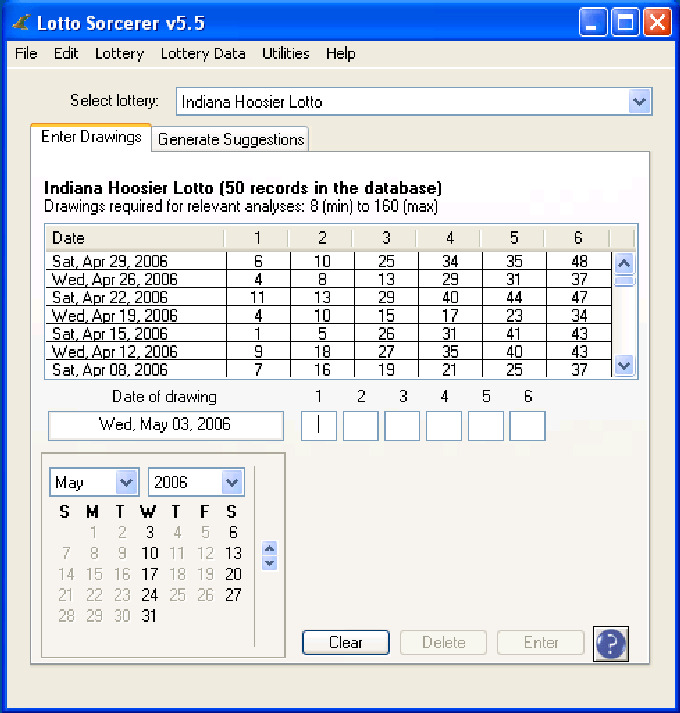680x713 pixels.
Task: Open the File menu
Action: [26, 54]
